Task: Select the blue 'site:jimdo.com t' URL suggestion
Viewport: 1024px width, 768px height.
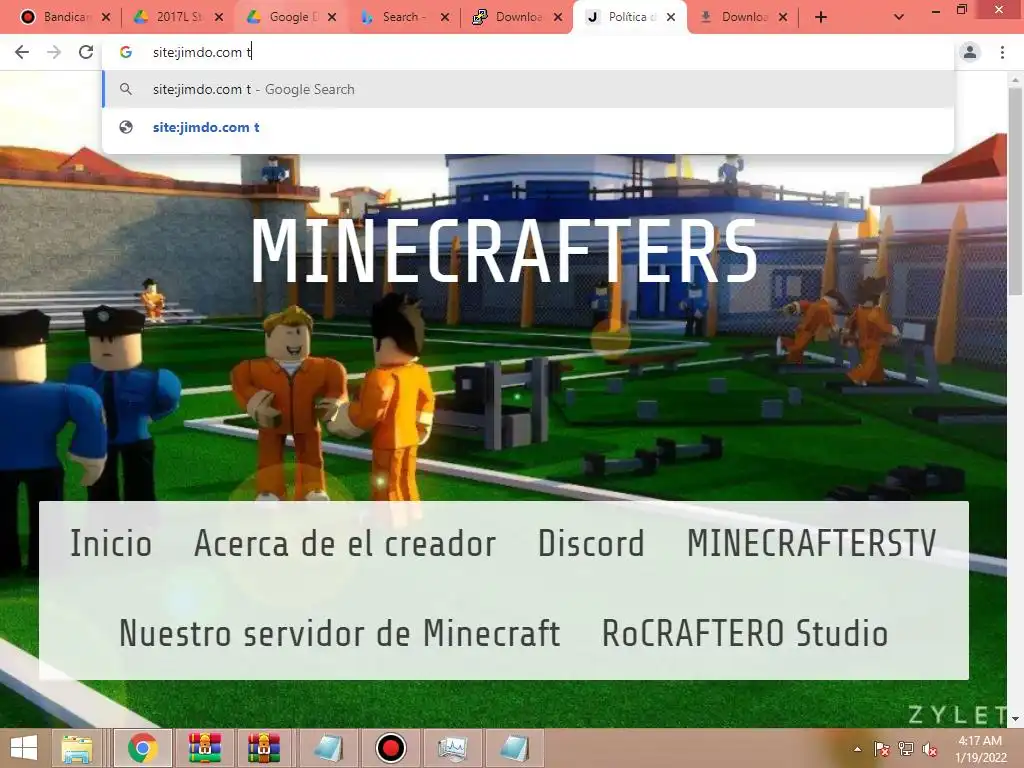Action: (x=528, y=127)
